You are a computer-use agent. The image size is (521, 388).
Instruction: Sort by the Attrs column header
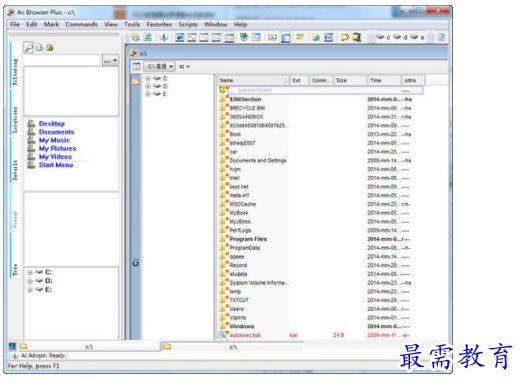point(413,81)
